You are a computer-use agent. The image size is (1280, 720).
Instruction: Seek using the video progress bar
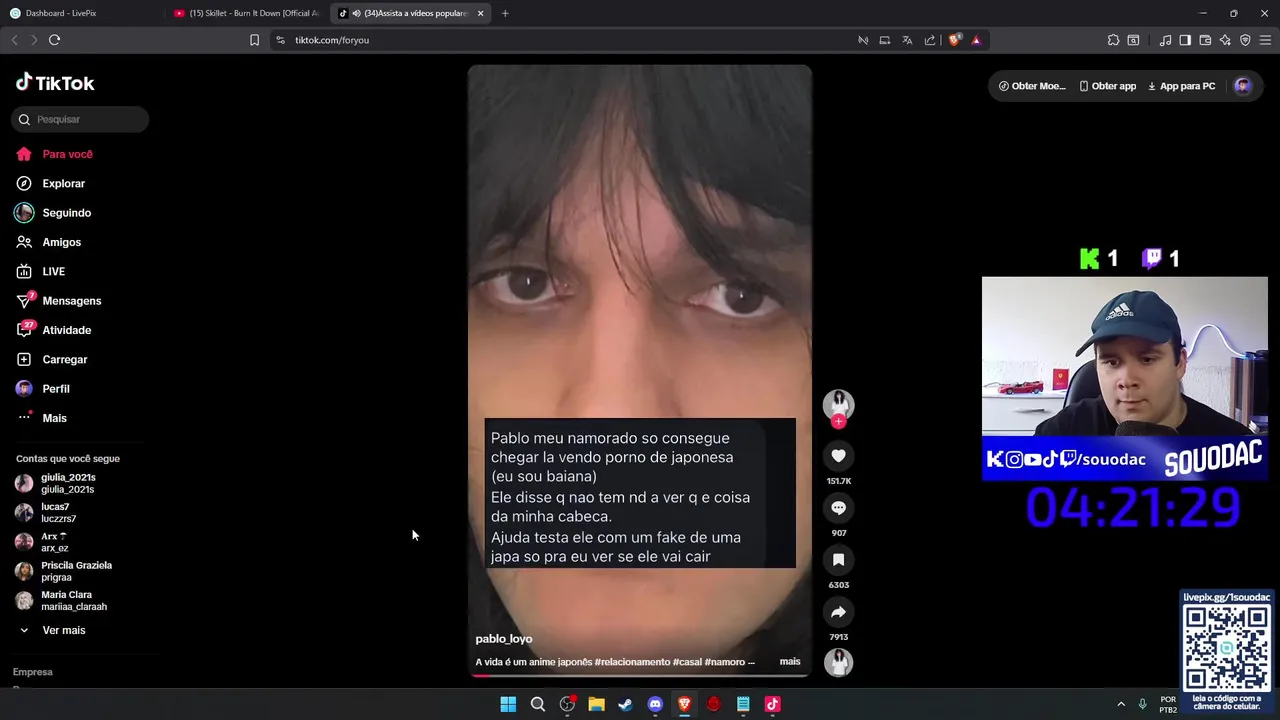[x=640, y=675]
